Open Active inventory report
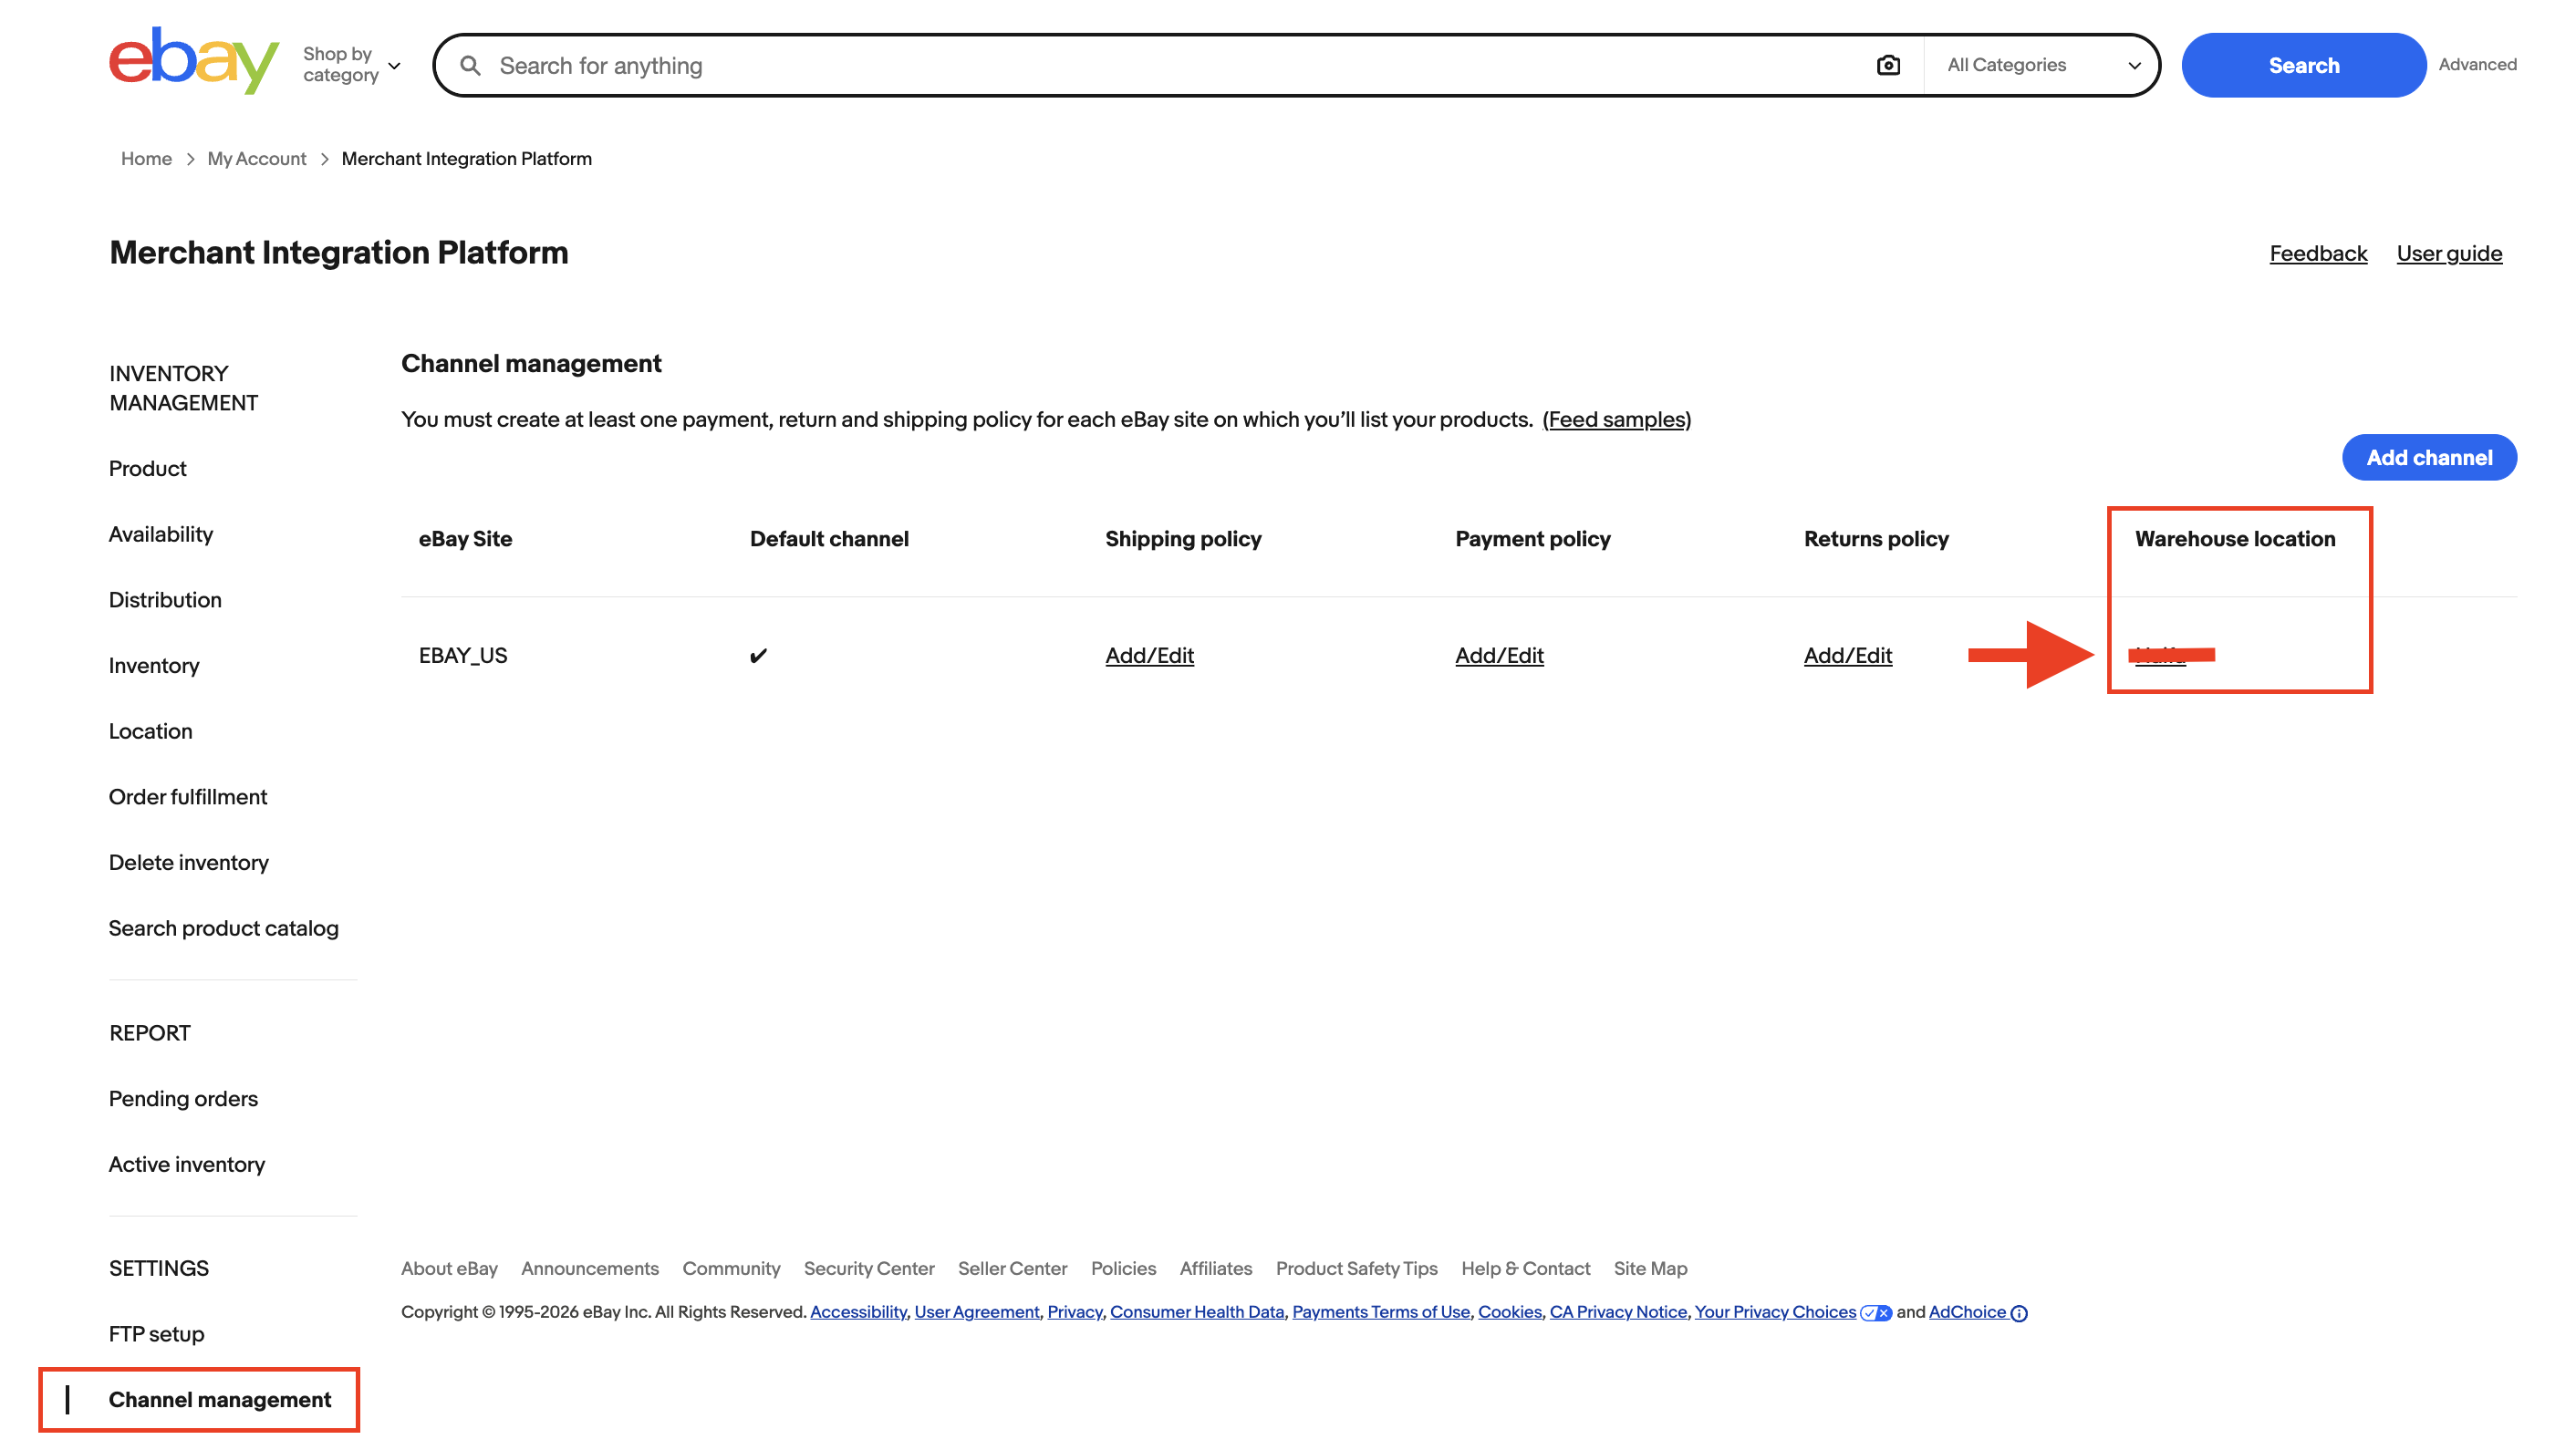The width and height of the screenshot is (2576, 1450). click(187, 1165)
